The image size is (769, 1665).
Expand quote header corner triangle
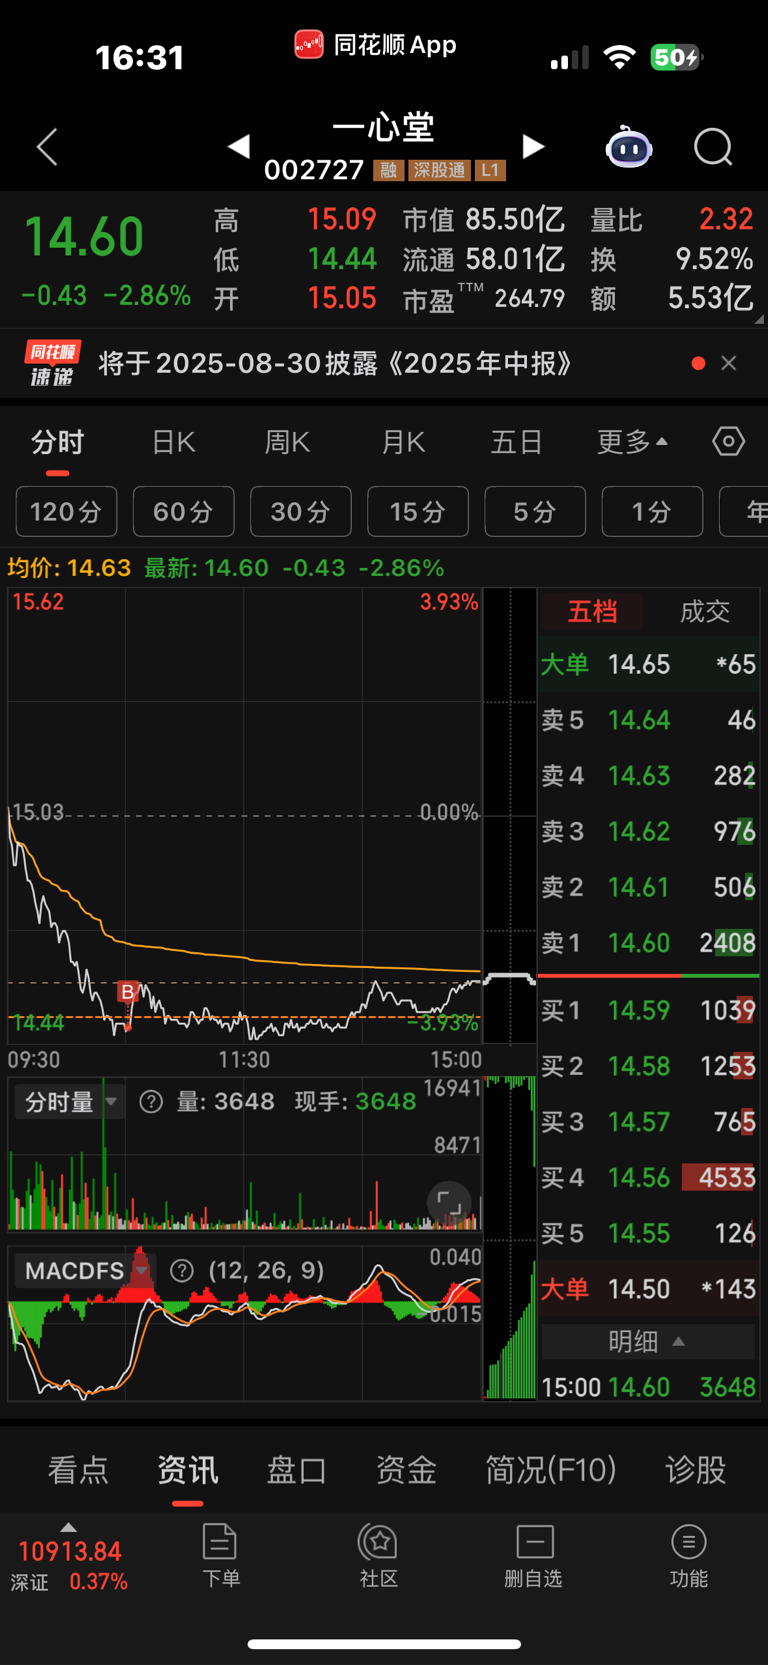point(759,319)
